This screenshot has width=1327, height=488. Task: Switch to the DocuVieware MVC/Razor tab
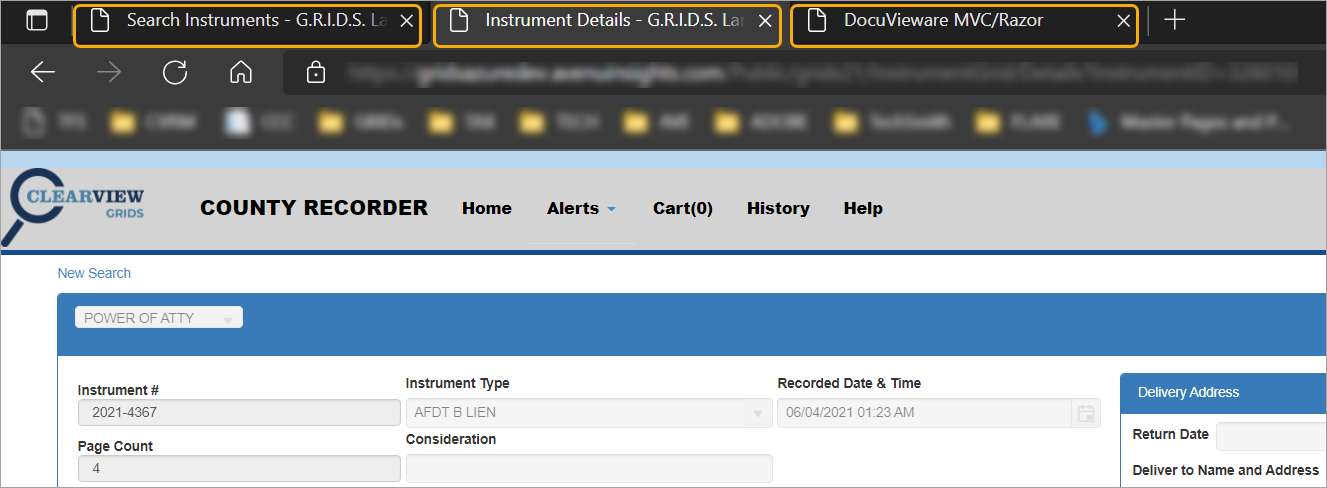(945, 21)
